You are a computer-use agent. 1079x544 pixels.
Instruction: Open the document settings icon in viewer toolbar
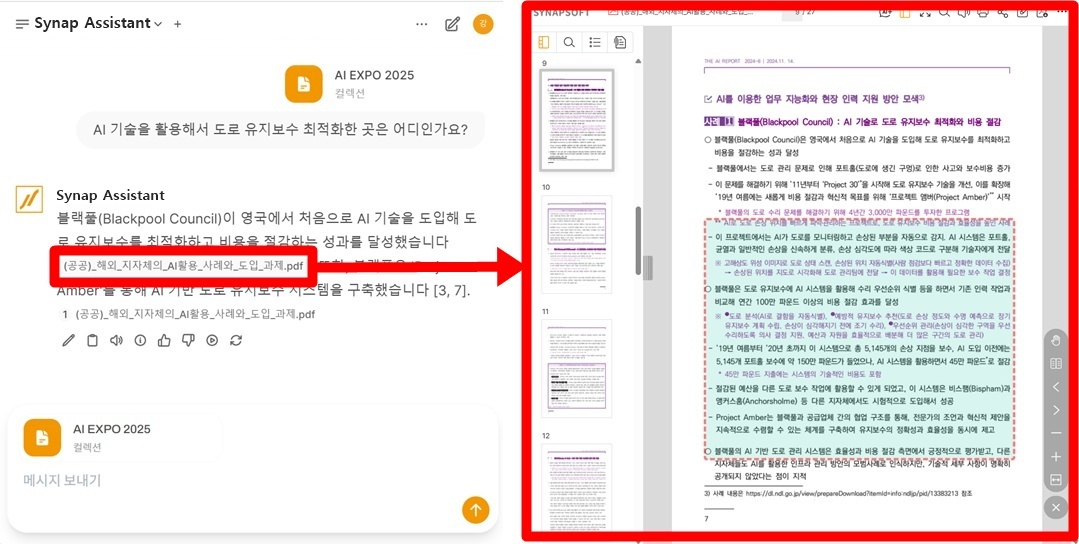(x=1042, y=12)
